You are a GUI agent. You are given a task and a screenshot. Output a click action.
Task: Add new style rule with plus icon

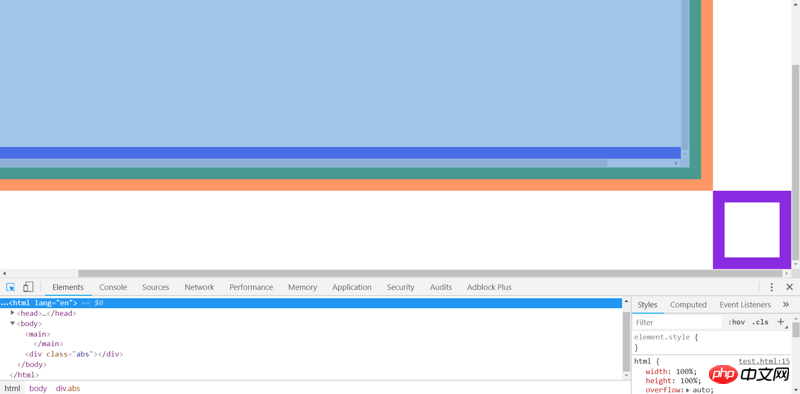781,322
